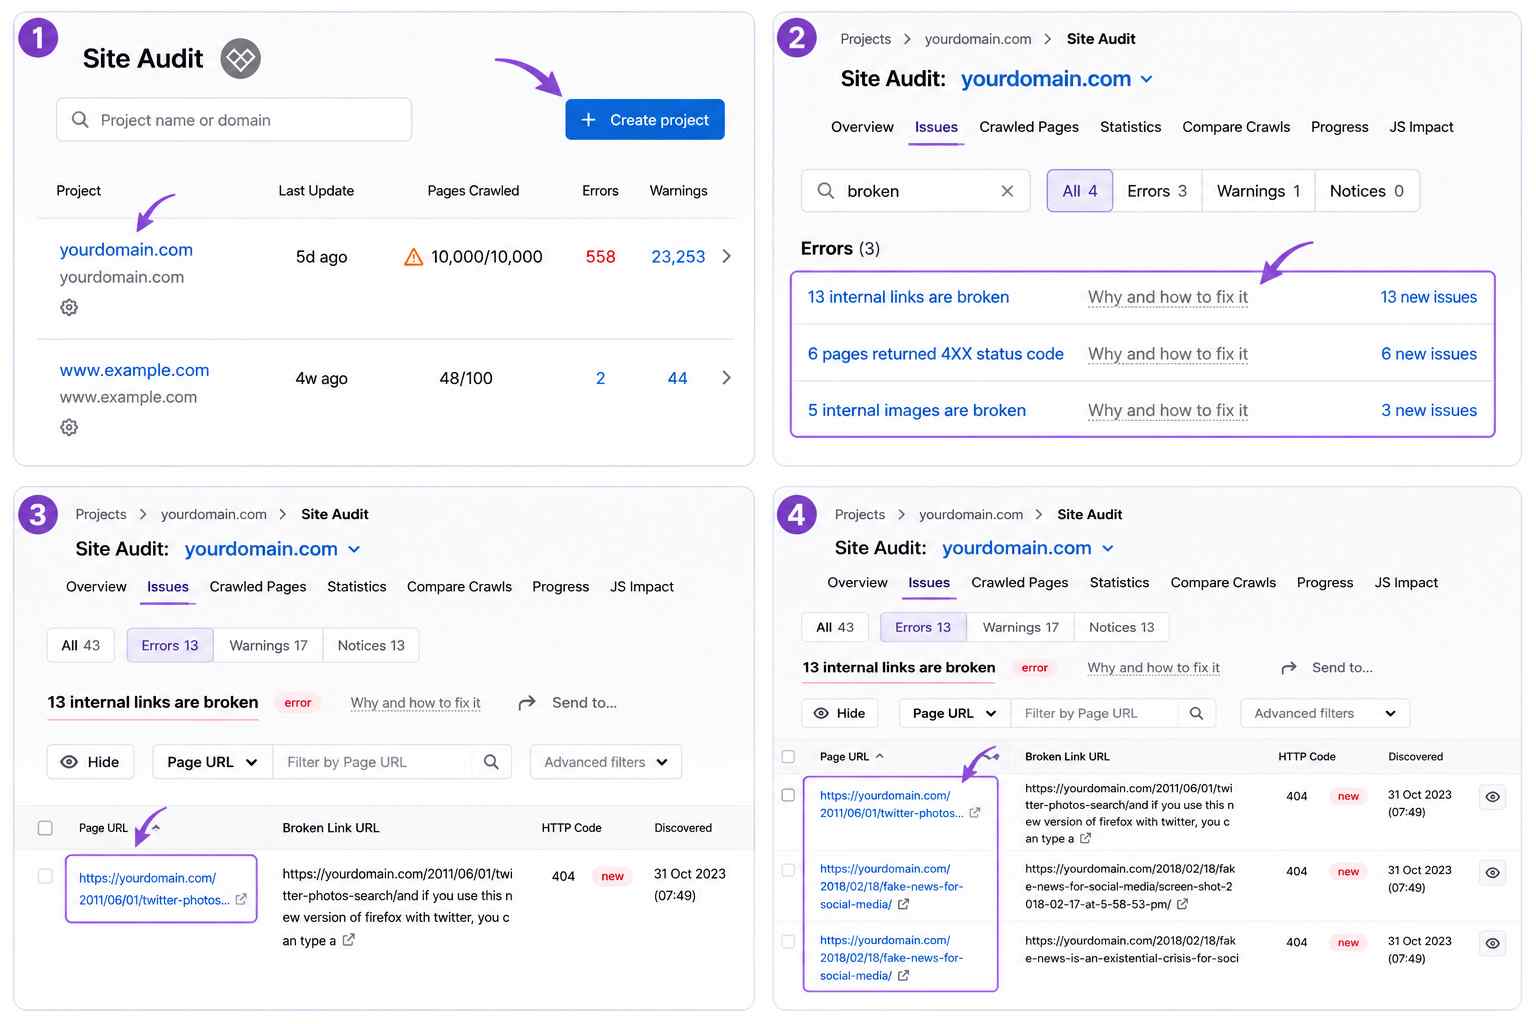Open yourdomain.com dropdown in panel 2 title

(x=1146, y=79)
